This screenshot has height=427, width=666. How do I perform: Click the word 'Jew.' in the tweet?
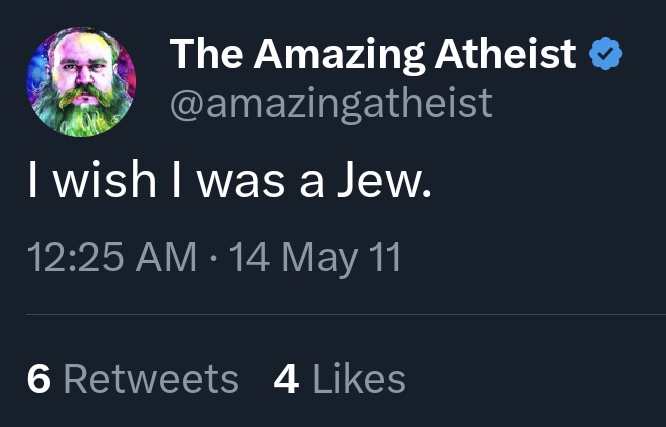[x=384, y=179]
